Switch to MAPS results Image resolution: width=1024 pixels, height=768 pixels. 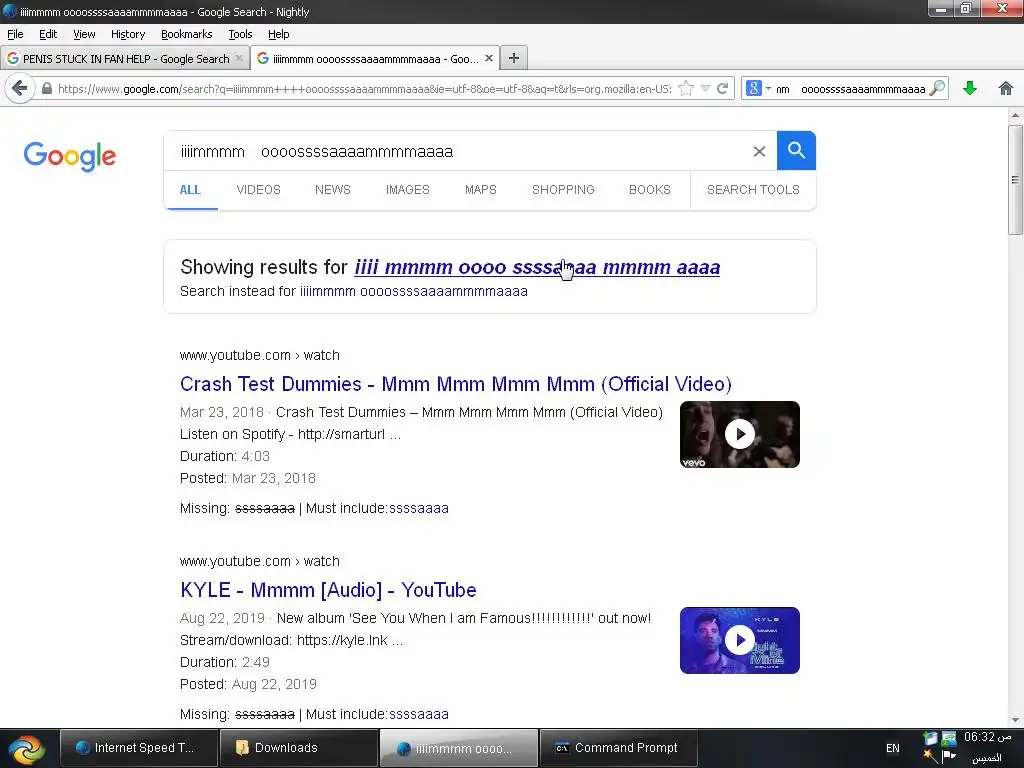click(x=481, y=189)
